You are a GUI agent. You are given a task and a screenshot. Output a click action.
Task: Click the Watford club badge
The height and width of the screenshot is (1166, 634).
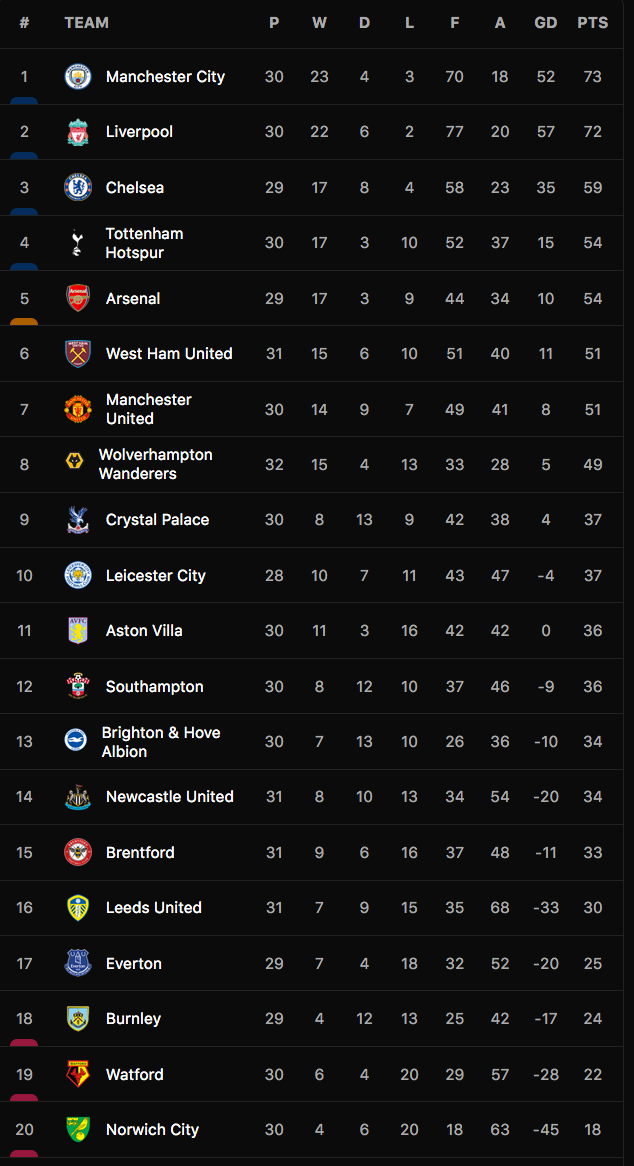pyautogui.click(x=78, y=1074)
